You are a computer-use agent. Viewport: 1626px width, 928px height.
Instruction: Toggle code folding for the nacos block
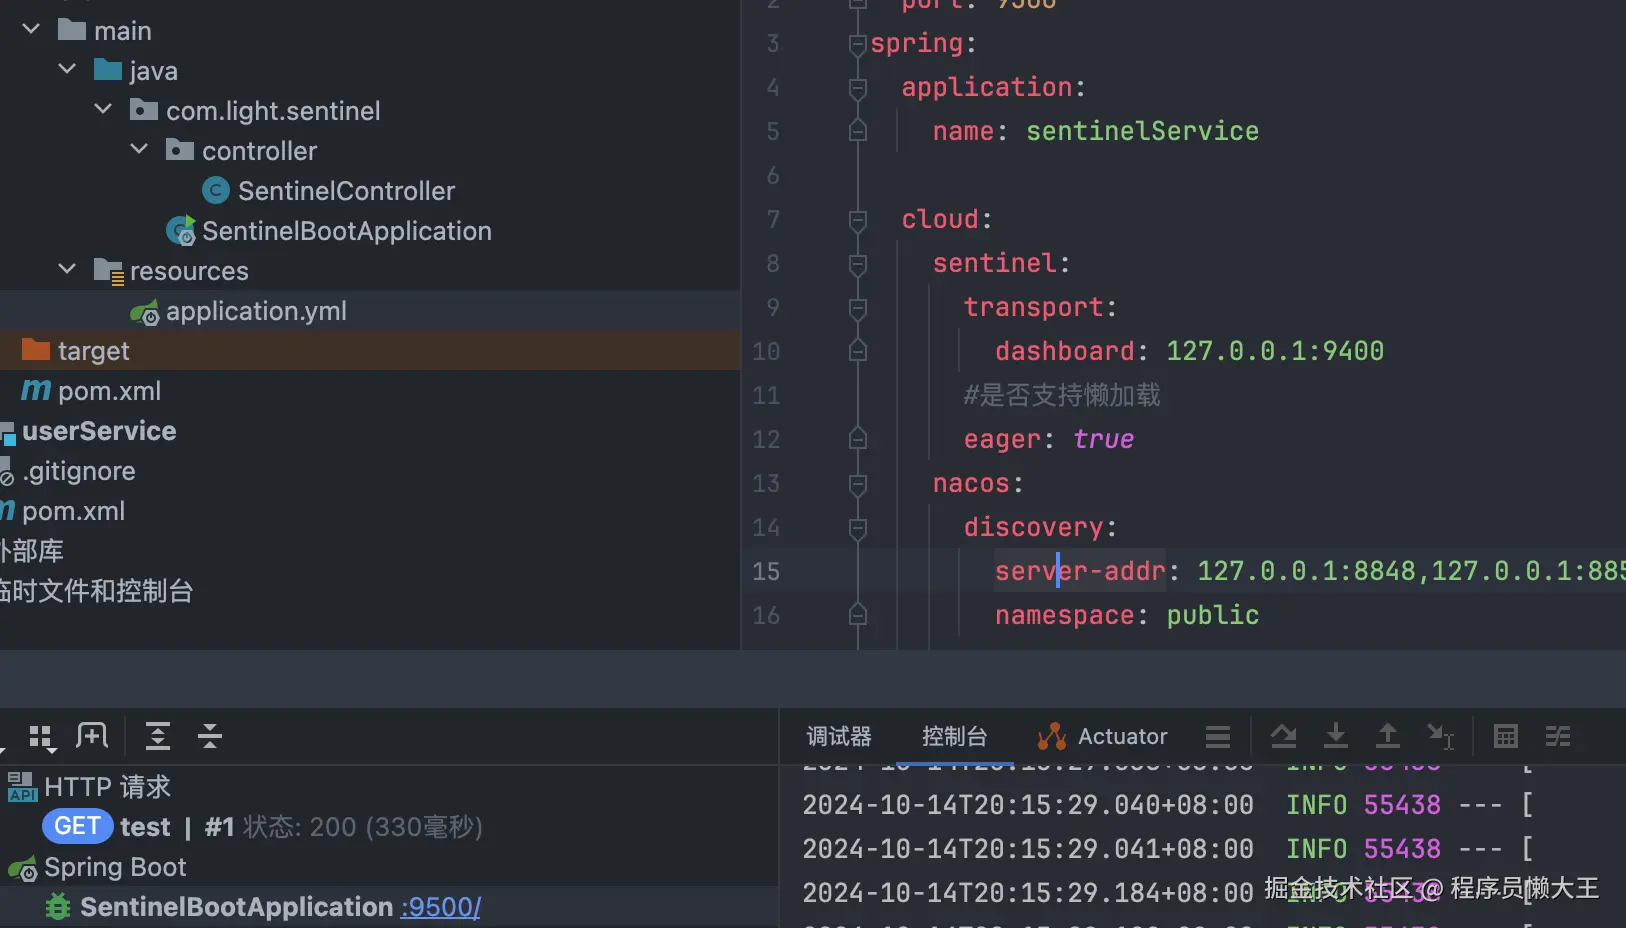tap(857, 484)
